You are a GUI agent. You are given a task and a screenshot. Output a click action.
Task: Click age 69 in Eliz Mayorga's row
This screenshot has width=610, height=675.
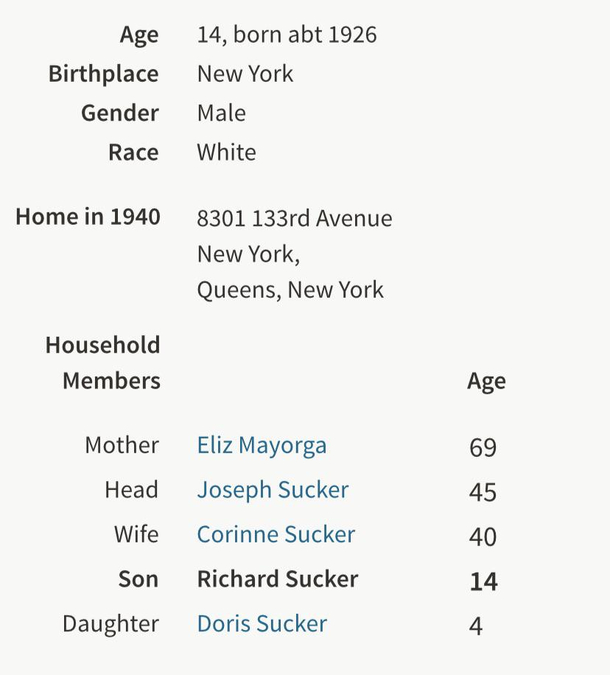click(x=483, y=447)
